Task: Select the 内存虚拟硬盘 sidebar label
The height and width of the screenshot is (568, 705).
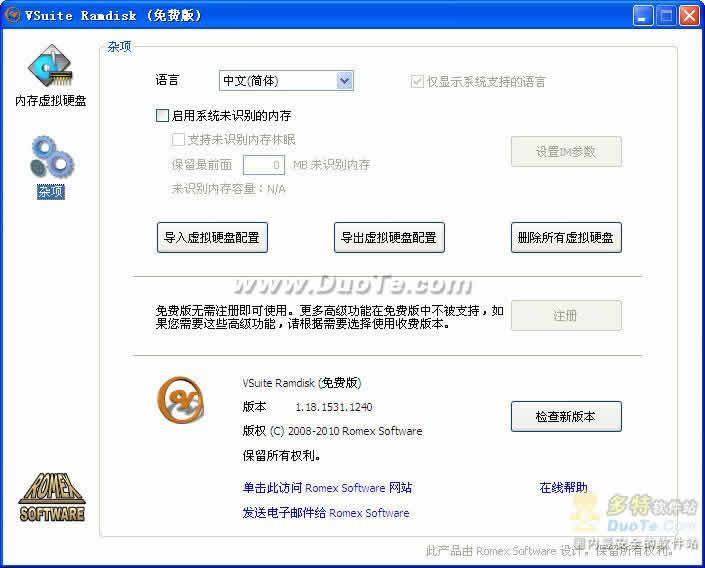Action: (x=50, y=100)
